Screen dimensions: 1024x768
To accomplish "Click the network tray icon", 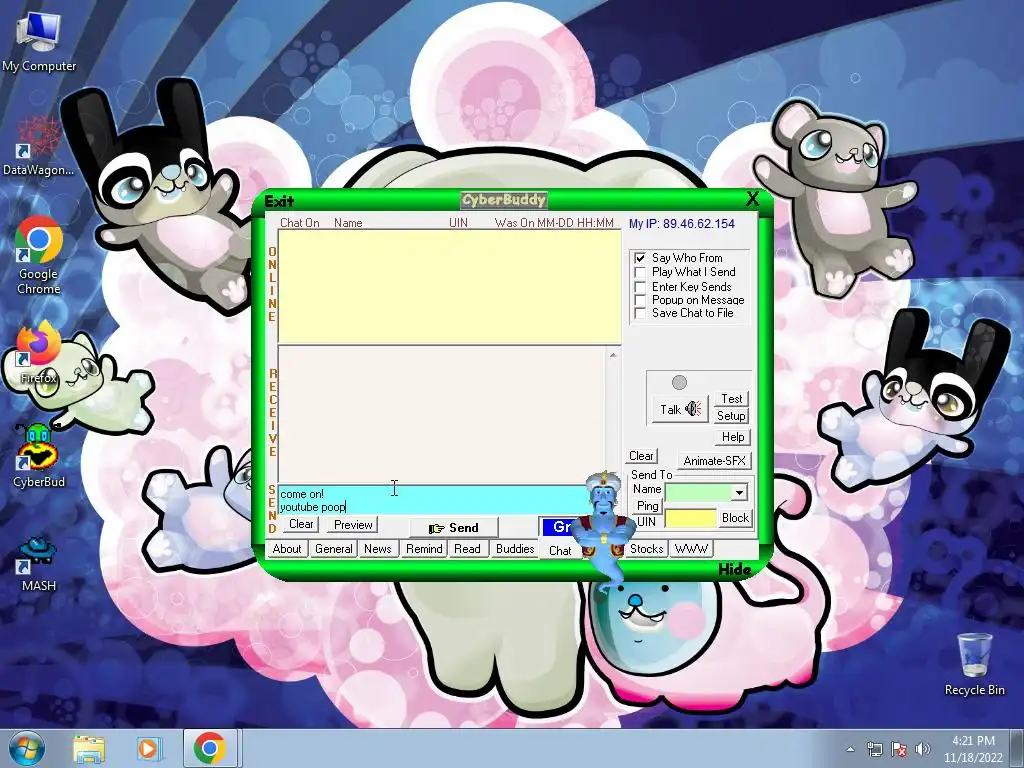I will 874,749.
